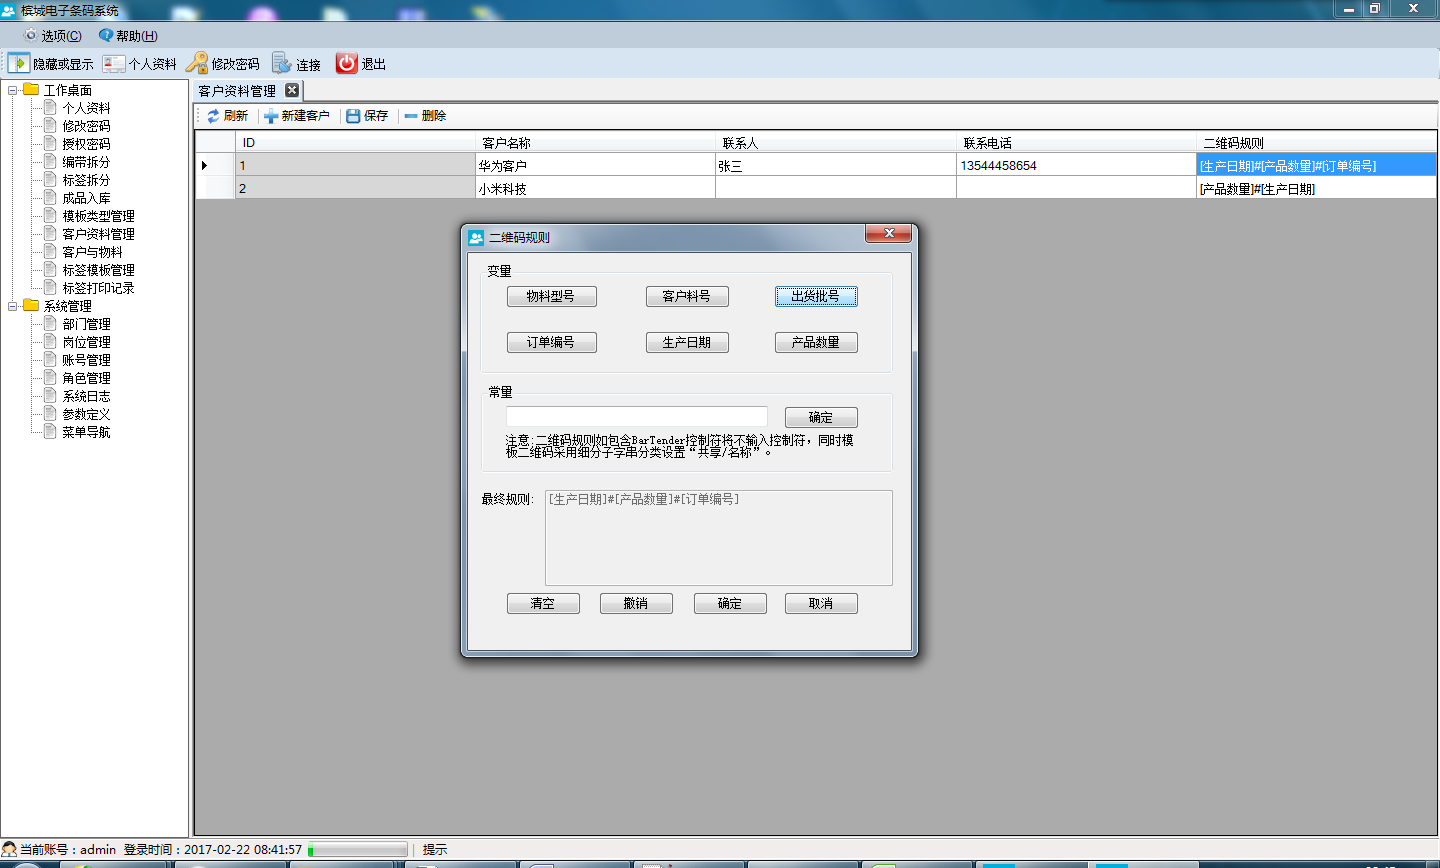Image resolution: width=1440 pixels, height=868 pixels.
Task: Collapse the 系统管理 tree node
Action: tap(13, 306)
